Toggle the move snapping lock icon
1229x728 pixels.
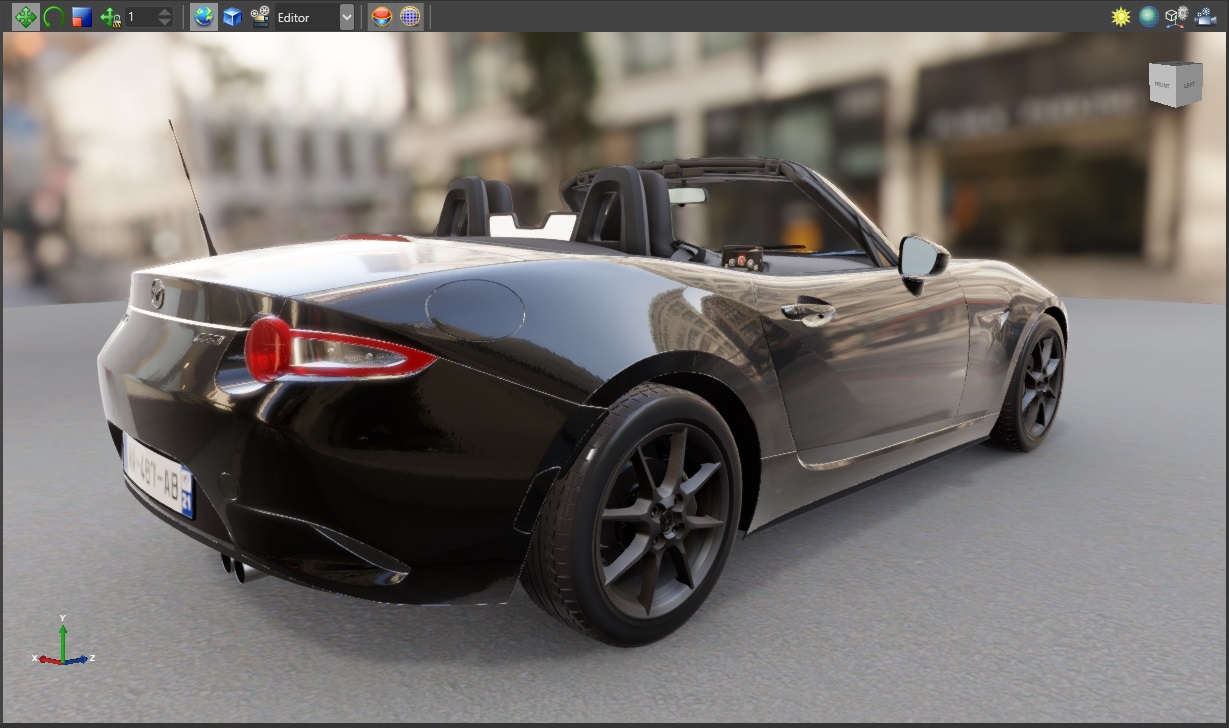click(110, 17)
